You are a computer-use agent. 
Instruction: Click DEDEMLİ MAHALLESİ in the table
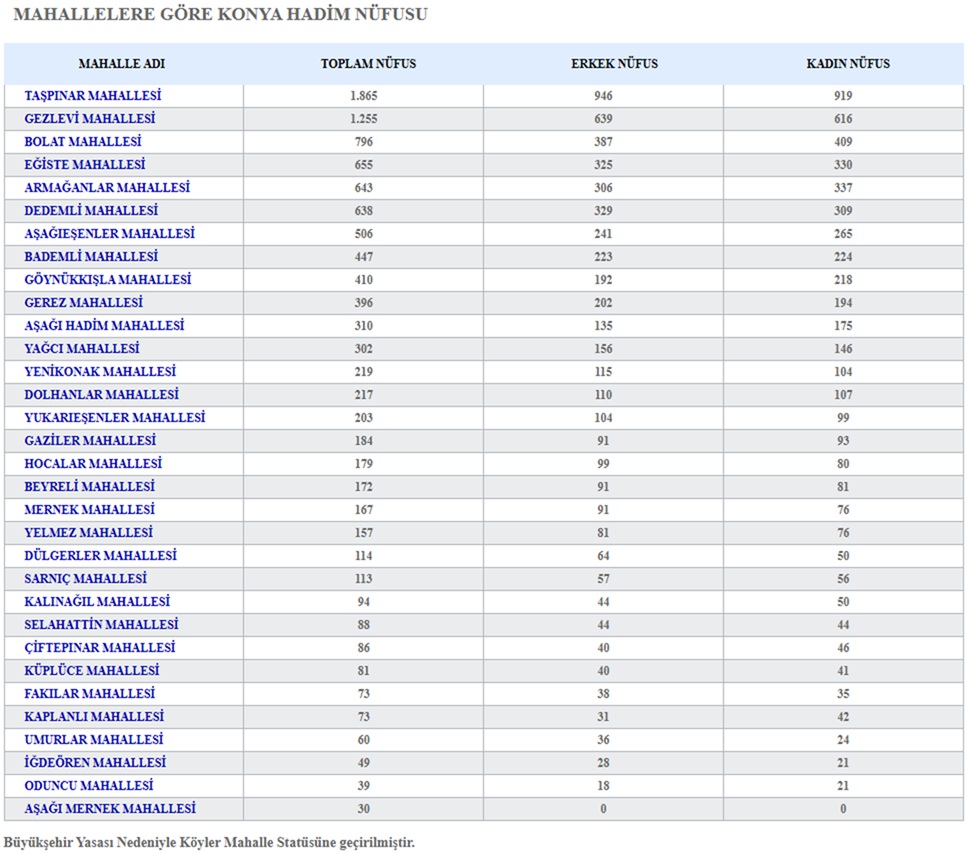(x=91, y=211)
